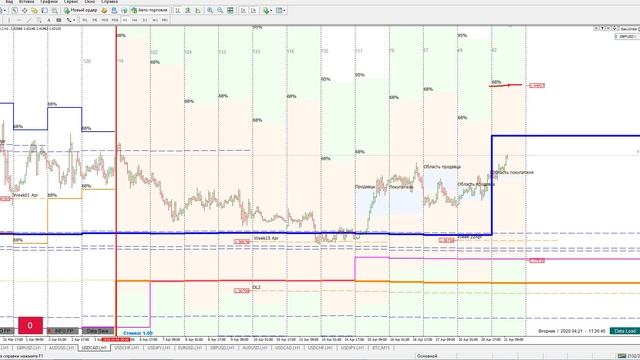The width and height of the screenshot is (640, 360).
Task: Switch chart to line chart mode
Action: pyautogui.click(x=198, y=11)
